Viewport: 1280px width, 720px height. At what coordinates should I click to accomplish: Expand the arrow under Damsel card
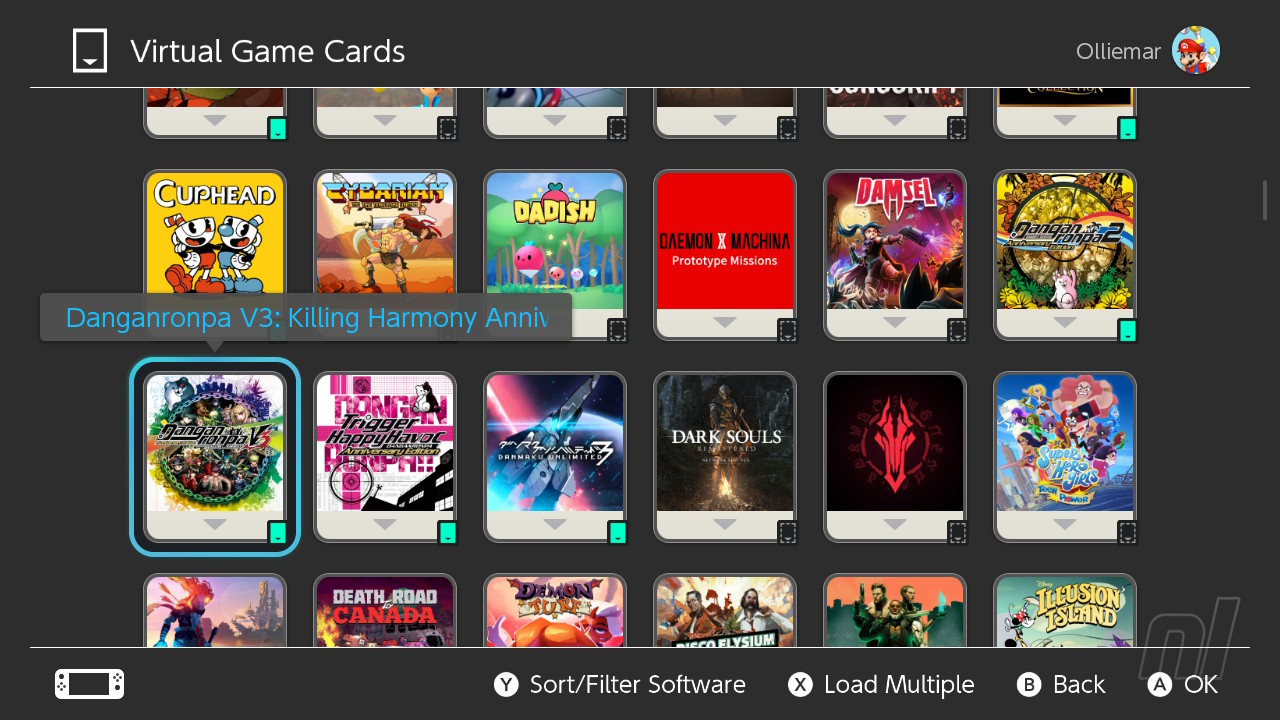pyautogui.click(x=895, y=323)
